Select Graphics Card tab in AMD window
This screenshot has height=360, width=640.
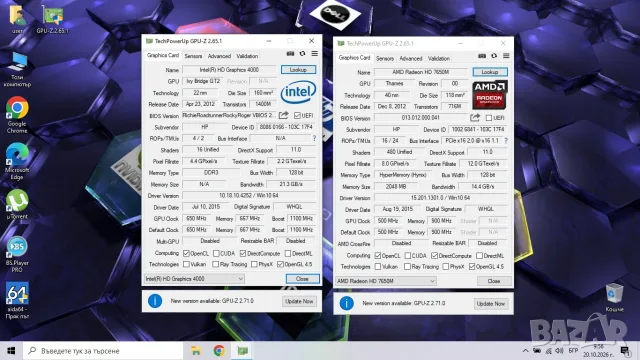pyautogui.click(x=354, y=58)
